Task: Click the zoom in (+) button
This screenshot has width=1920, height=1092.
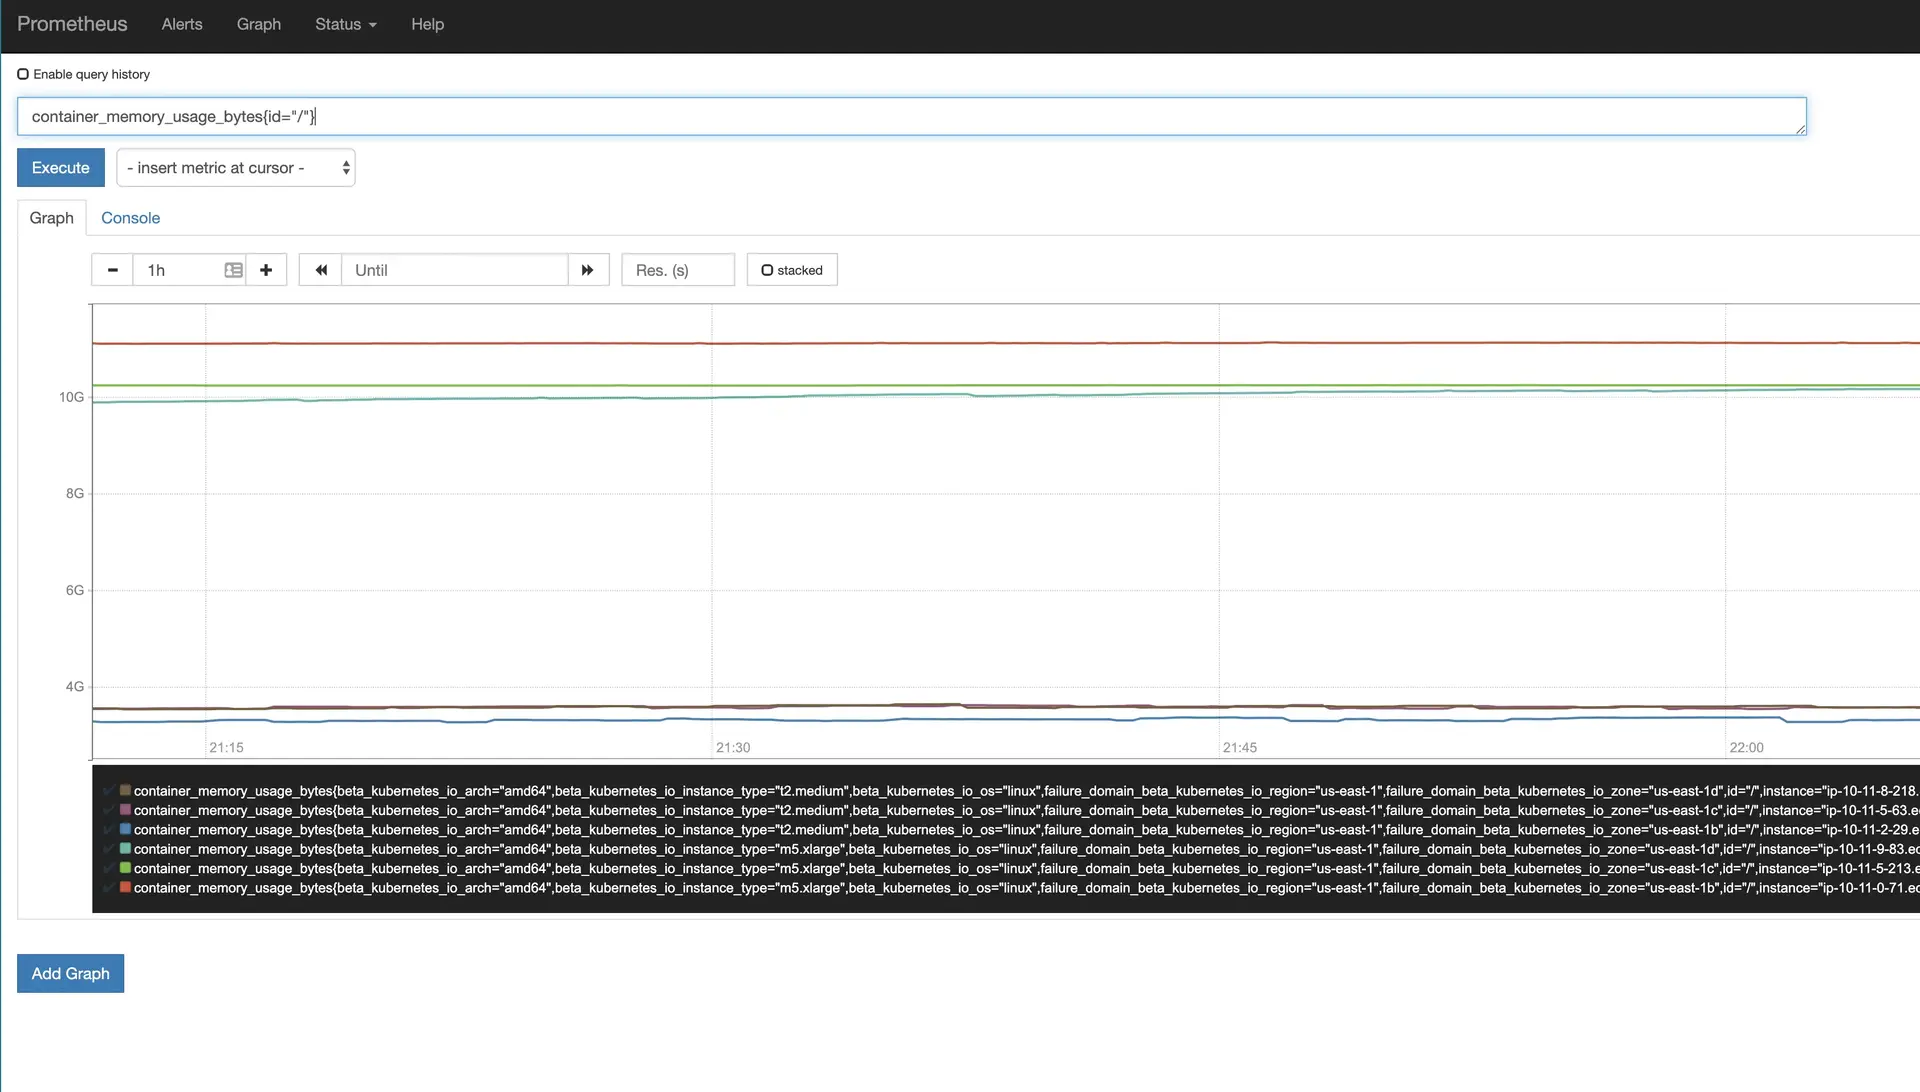Action: point(265,269)
